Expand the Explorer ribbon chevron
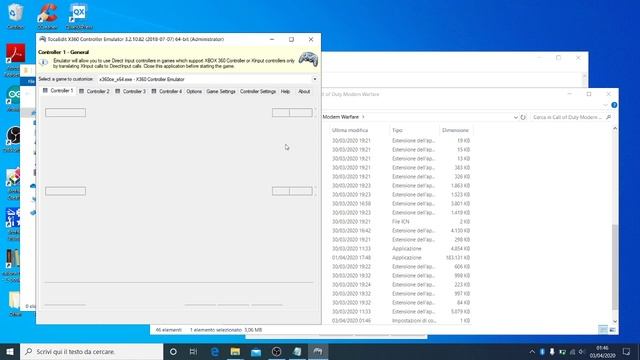 tap(605, 105)
